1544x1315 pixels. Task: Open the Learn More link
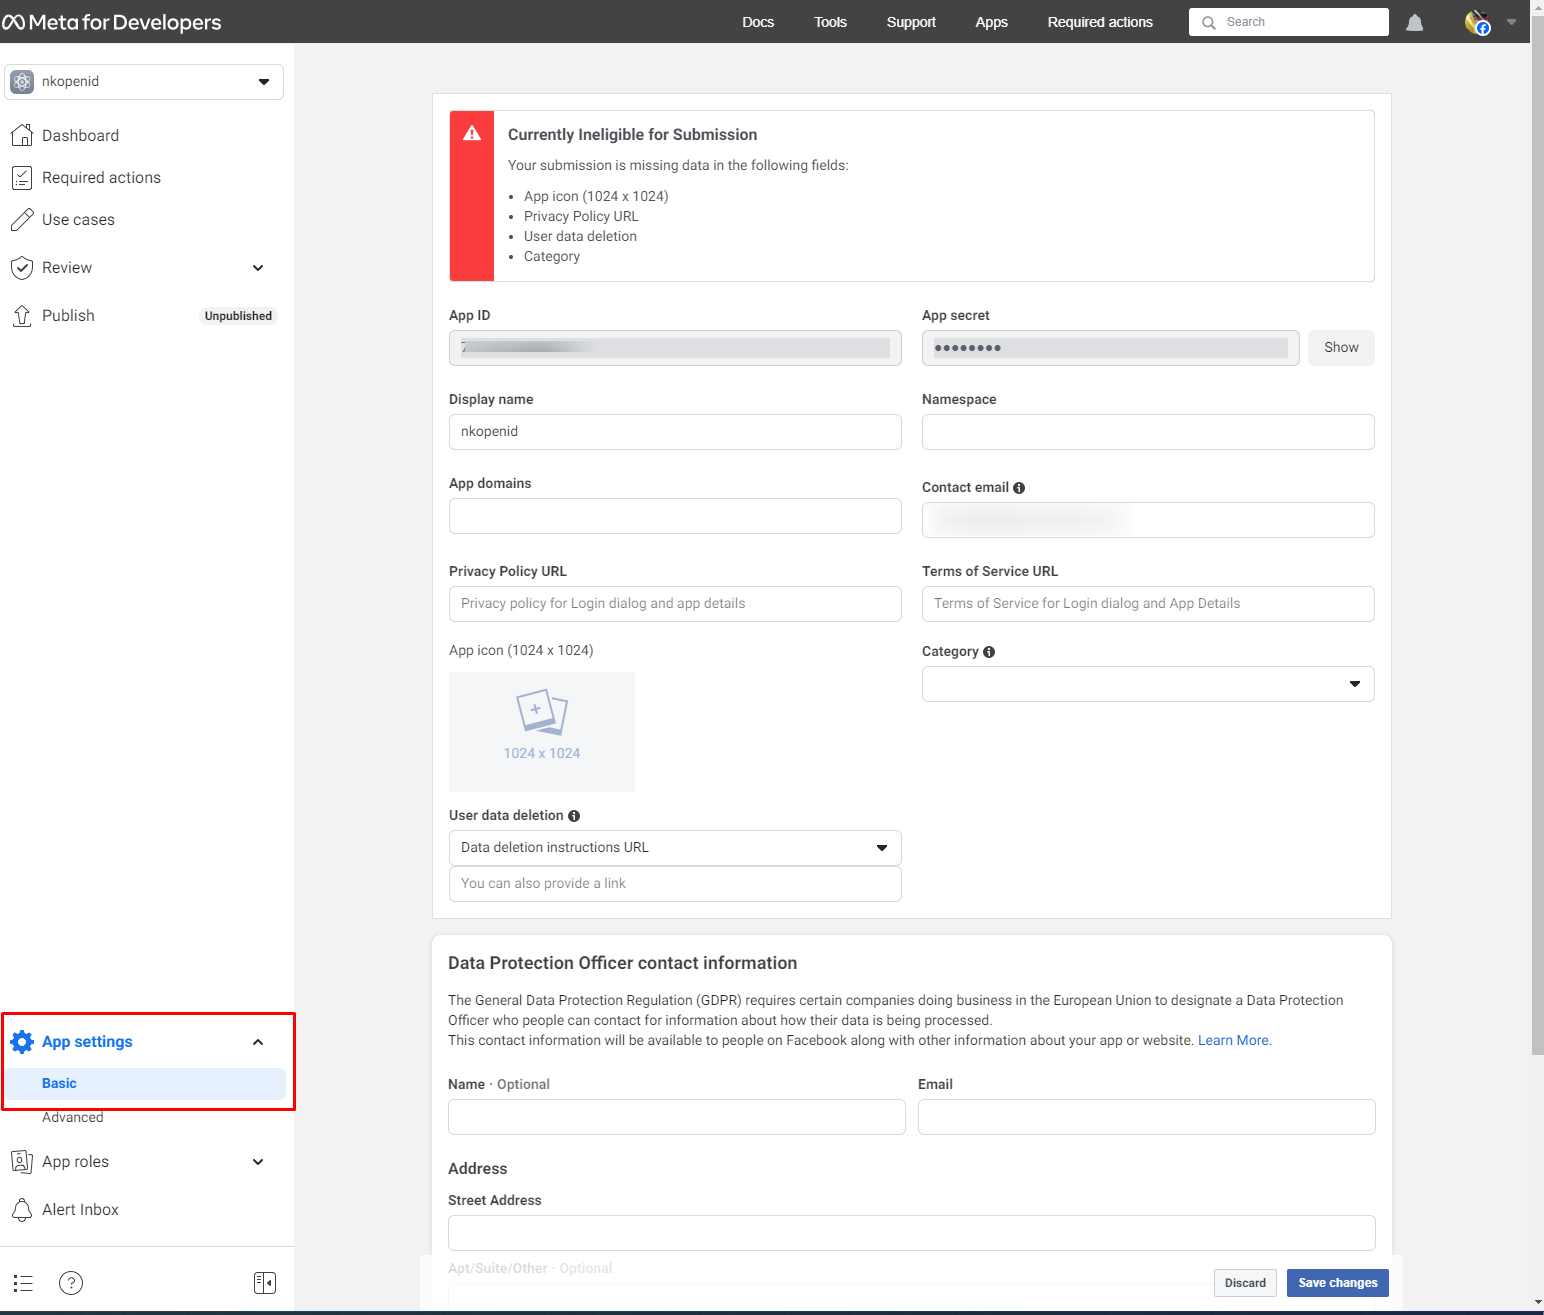coord(1234,1040)
